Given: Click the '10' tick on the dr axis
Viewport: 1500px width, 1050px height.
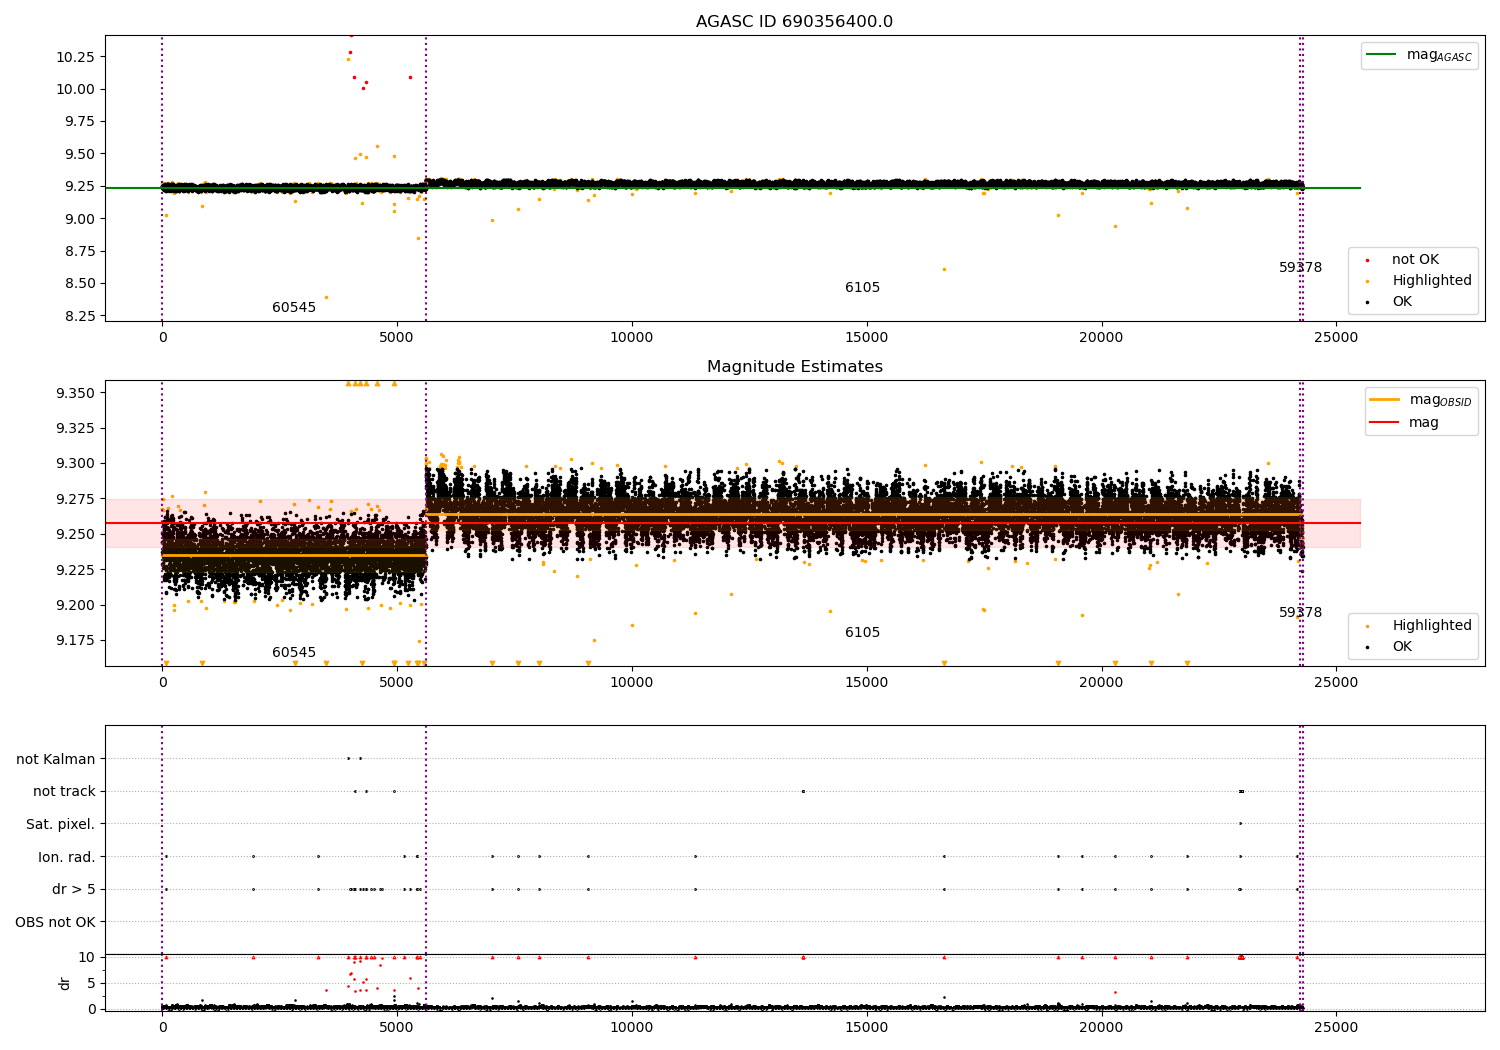Looking at the screenshot, I should coord(87,957).
